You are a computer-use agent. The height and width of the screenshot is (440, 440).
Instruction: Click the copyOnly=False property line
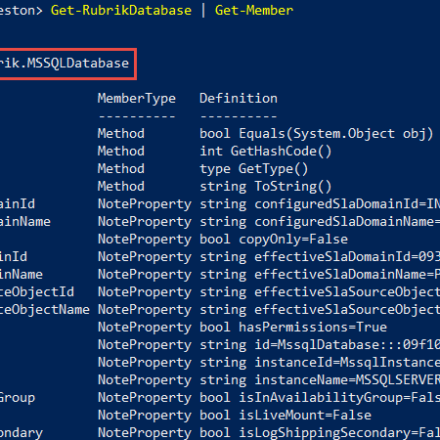(274, 239)
